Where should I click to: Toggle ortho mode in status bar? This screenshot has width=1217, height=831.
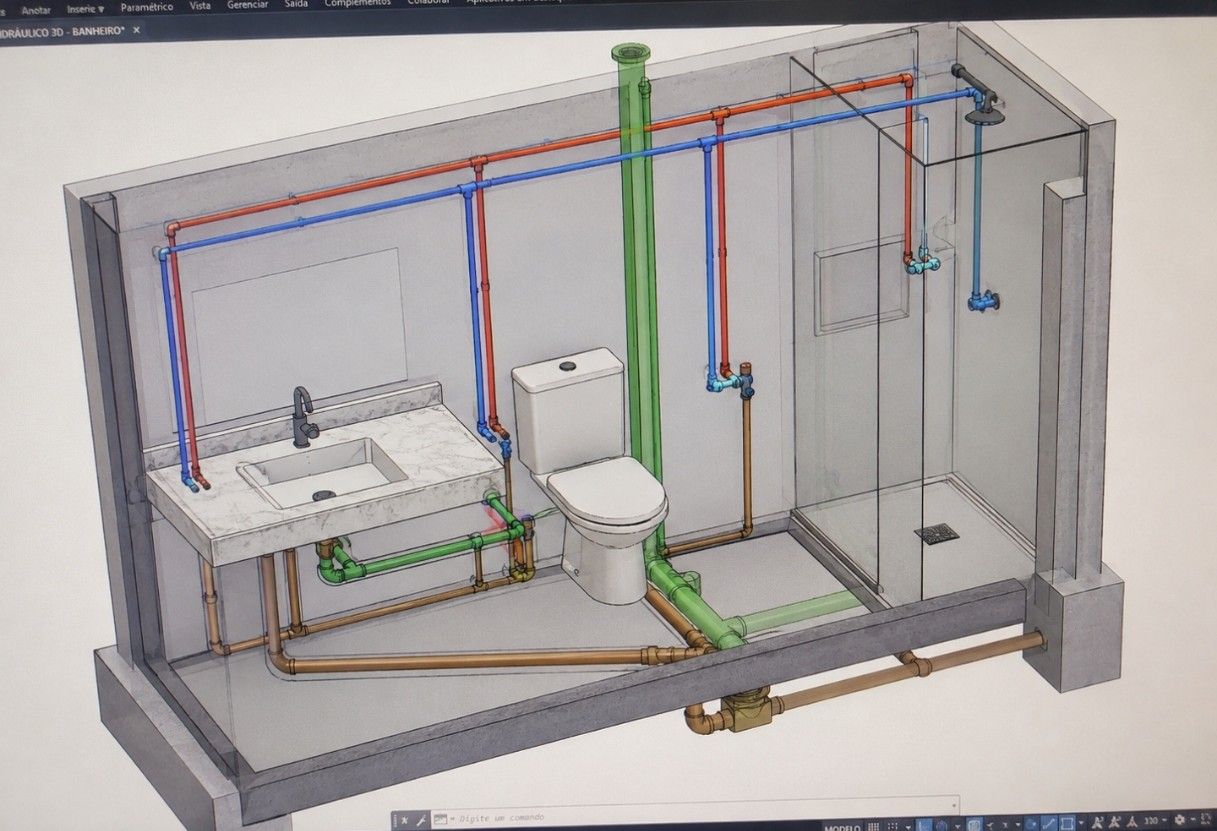pos(925,826)
